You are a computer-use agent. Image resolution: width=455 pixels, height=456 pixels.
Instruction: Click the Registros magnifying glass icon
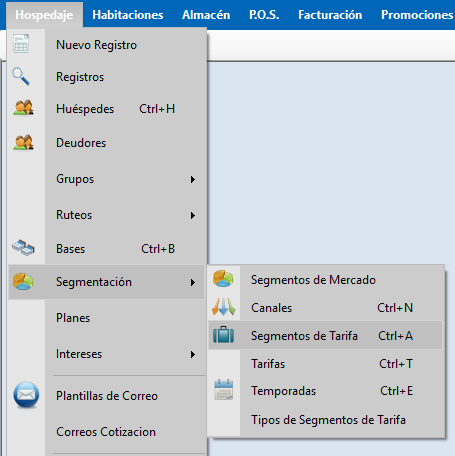click(x=21, y=76)
